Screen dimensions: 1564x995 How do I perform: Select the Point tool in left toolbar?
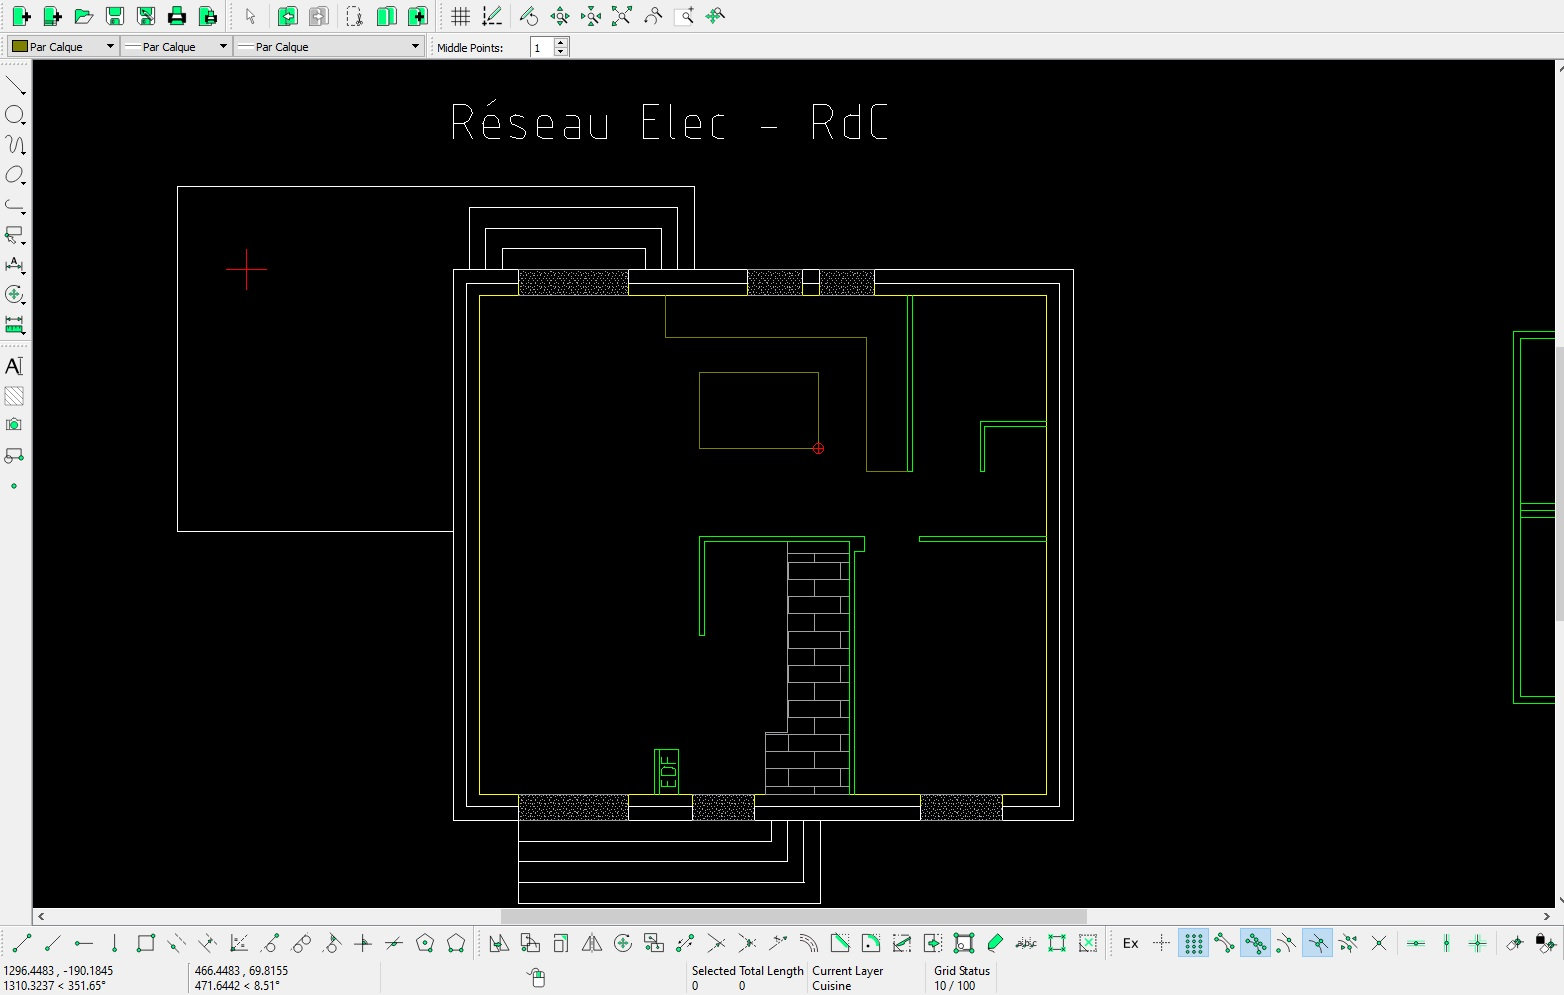(14, 486)
